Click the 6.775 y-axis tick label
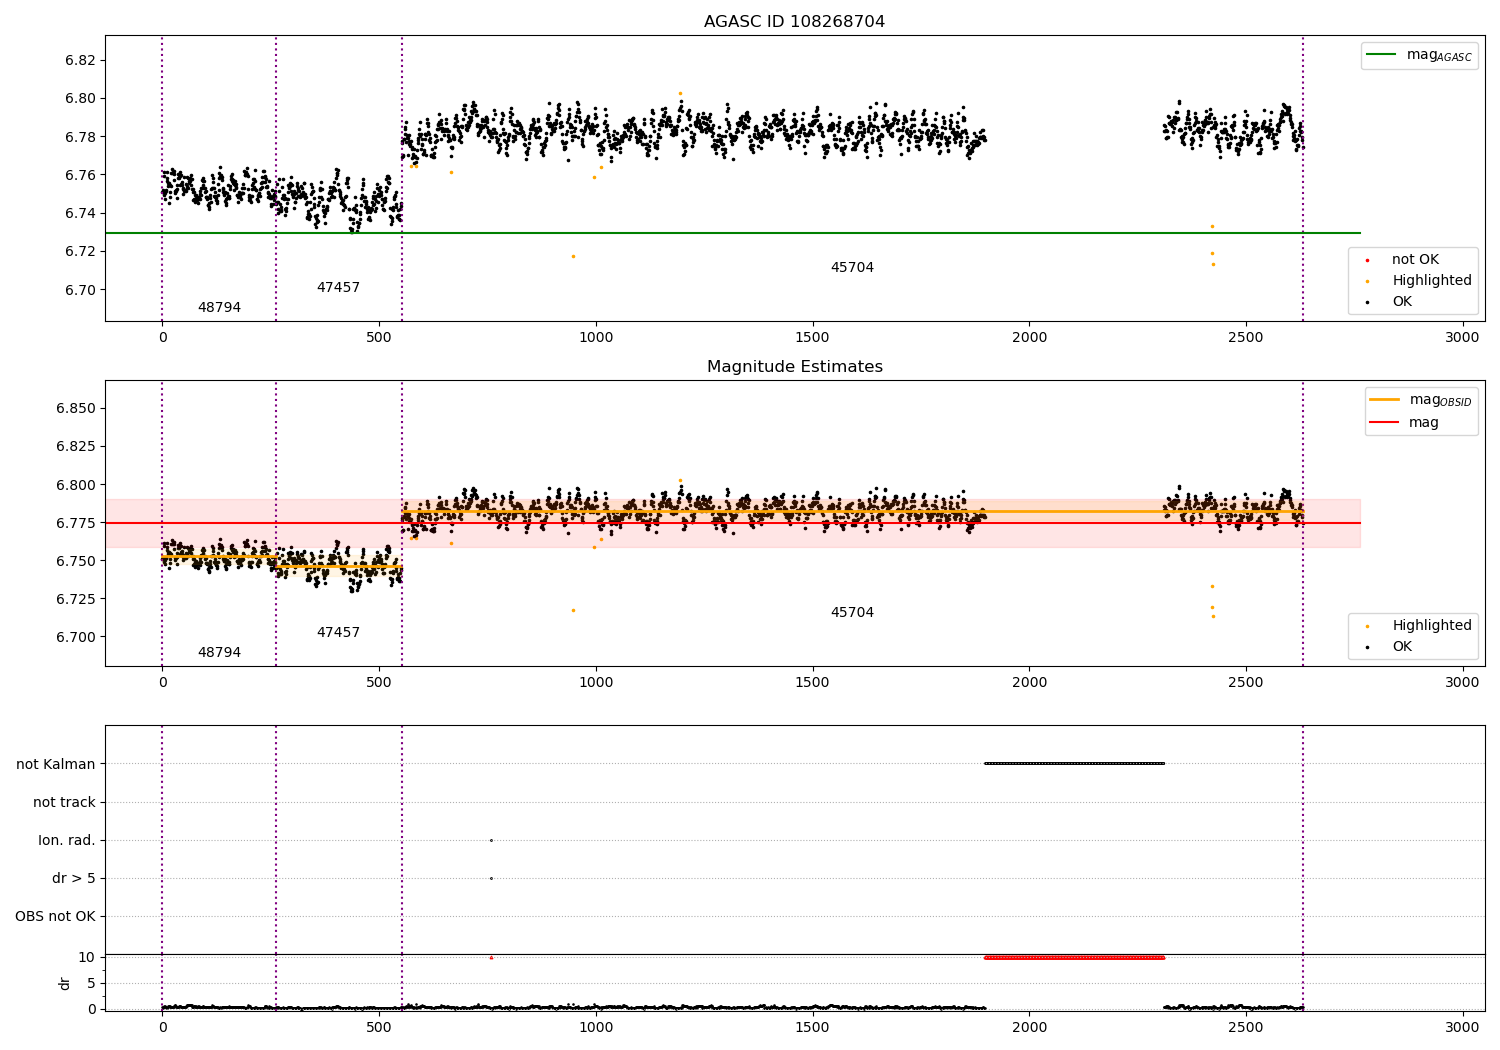 (76, 523)
